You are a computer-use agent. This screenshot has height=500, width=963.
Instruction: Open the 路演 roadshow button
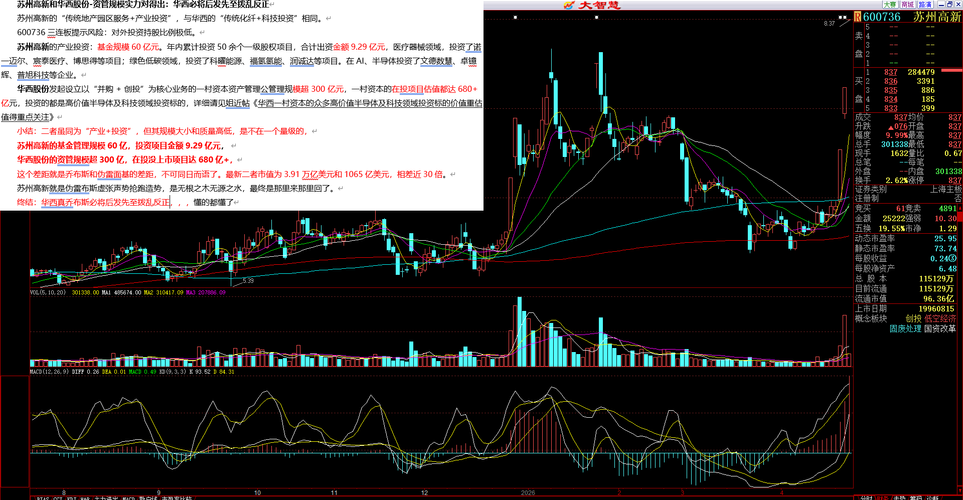926,4
